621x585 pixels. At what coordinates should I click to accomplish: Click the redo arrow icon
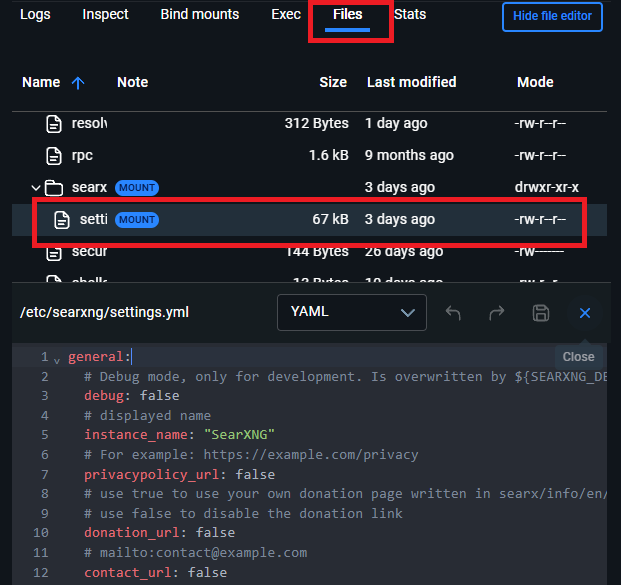(x=497, y=313)
